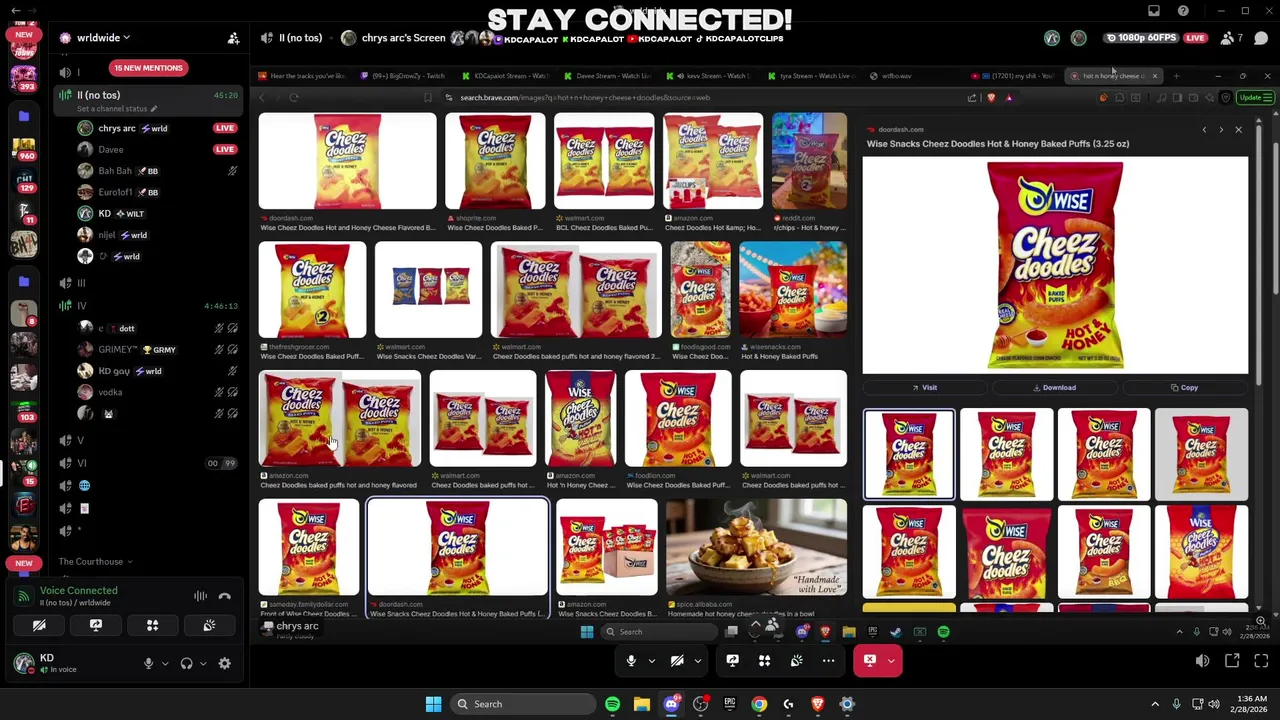Open Discord inbox icon
Screen dimensions: 1280x720
tap(1154, 11)
